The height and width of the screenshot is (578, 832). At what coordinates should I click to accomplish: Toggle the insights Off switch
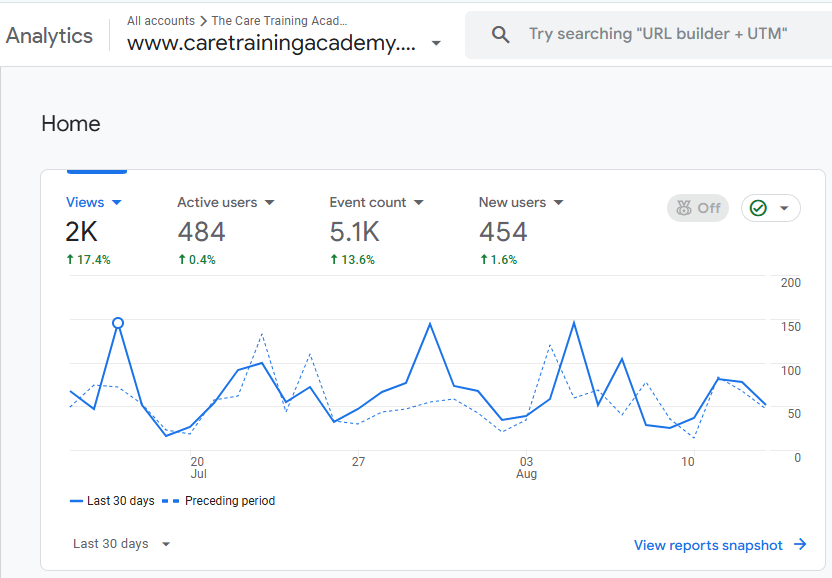tap(698, 208)
